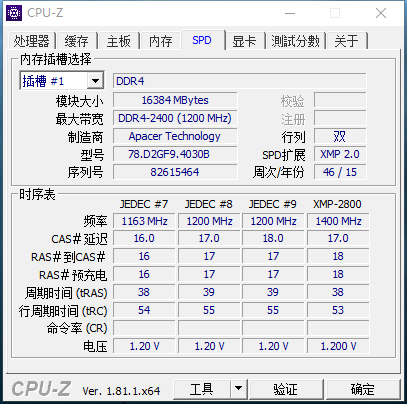Select the 主板 tab
This screenshot has height=404, width=407.
click(118, 41)
